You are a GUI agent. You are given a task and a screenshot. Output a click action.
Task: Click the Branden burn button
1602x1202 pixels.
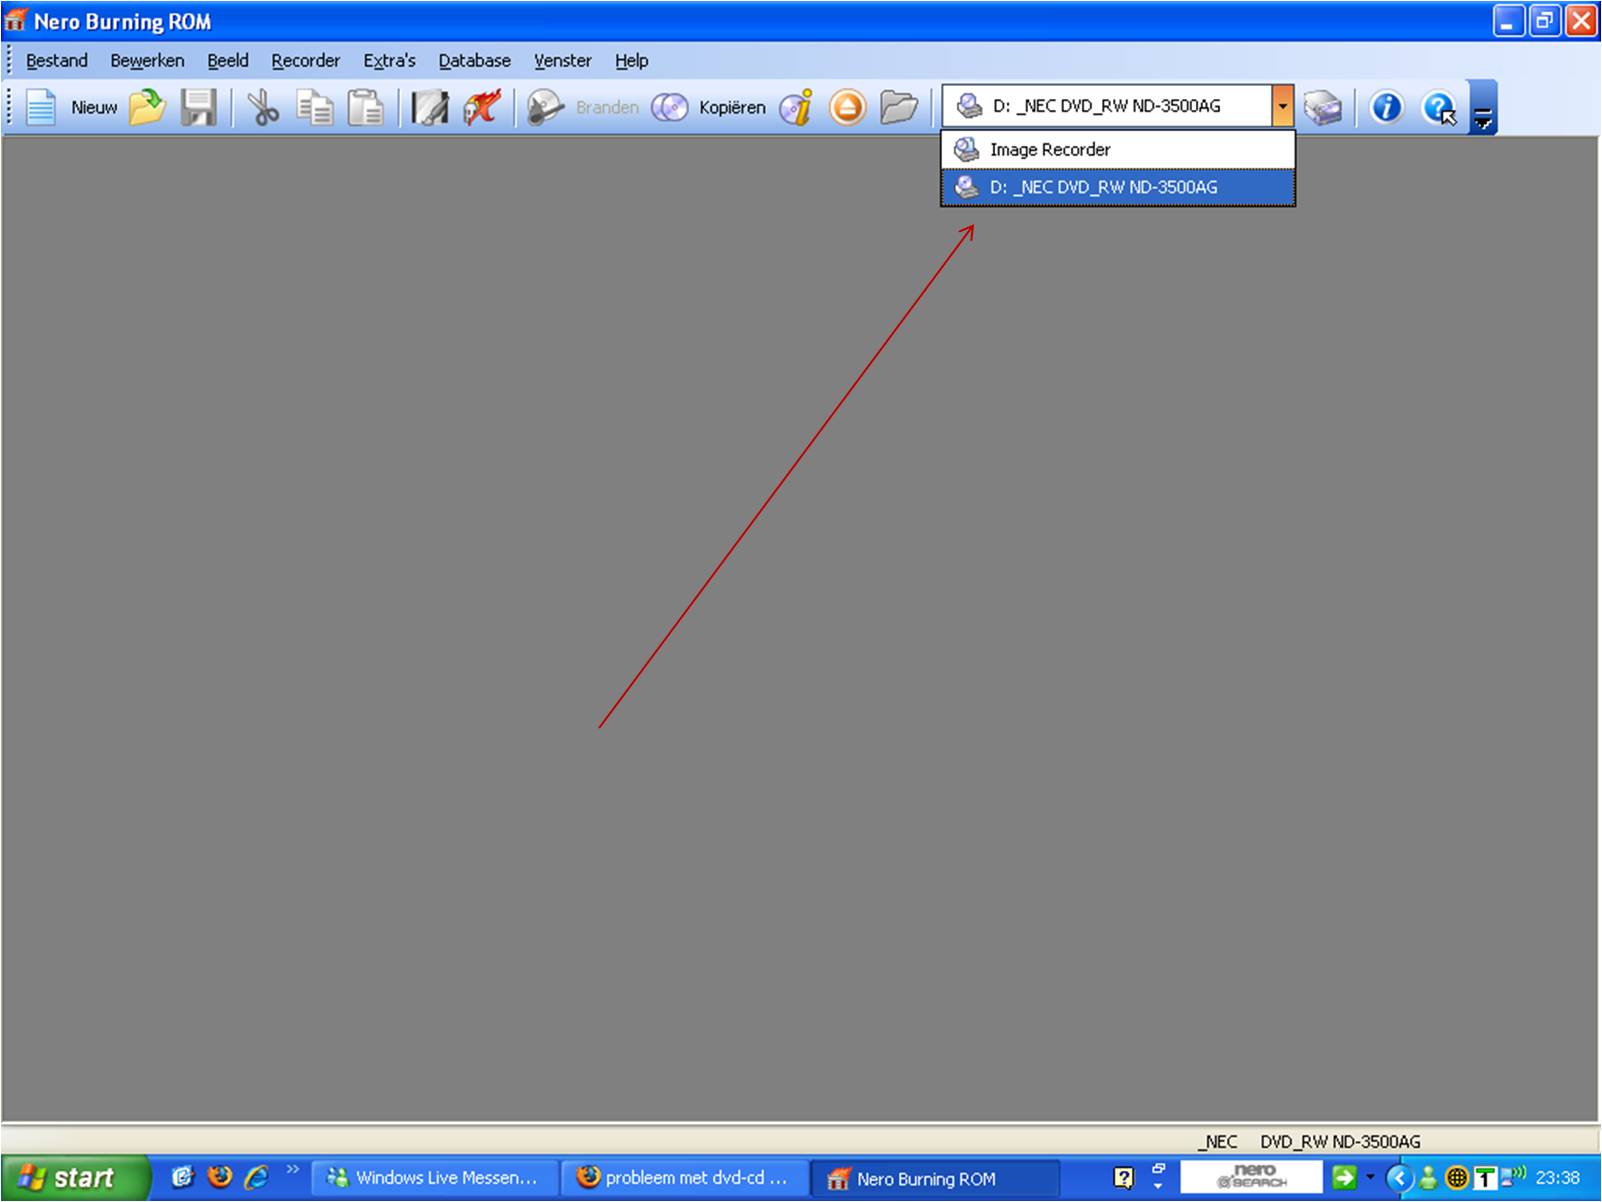click(x=583, y=107)
